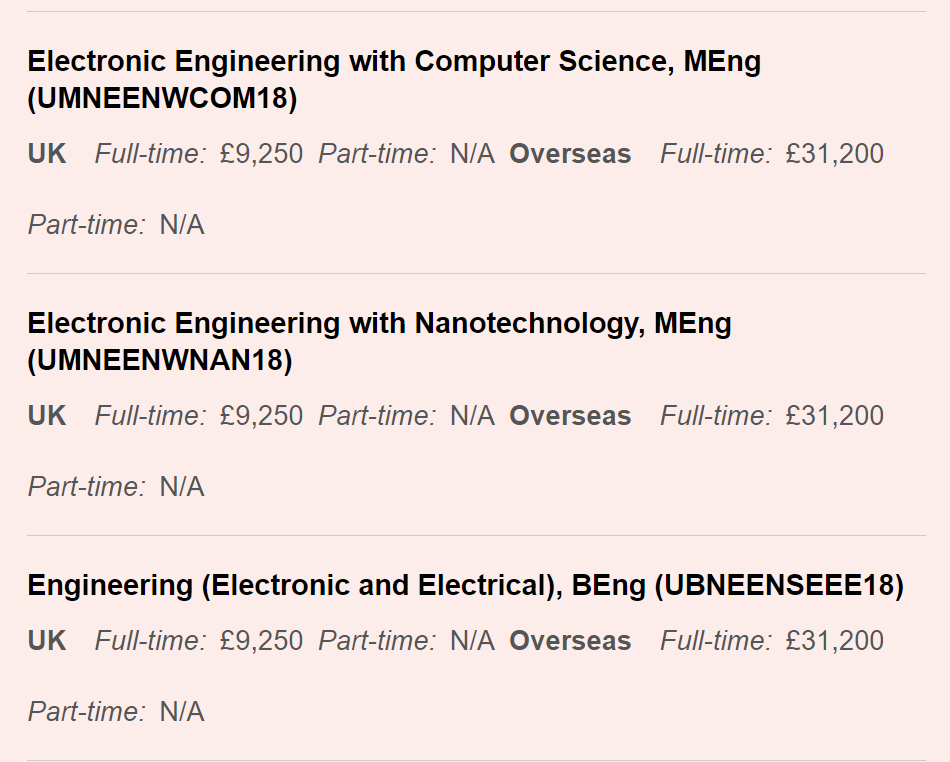Click Overseas full-time £31,200 for Computer Science
The height and width of the screenshot is (762, 950).
(x=834, y=154)
